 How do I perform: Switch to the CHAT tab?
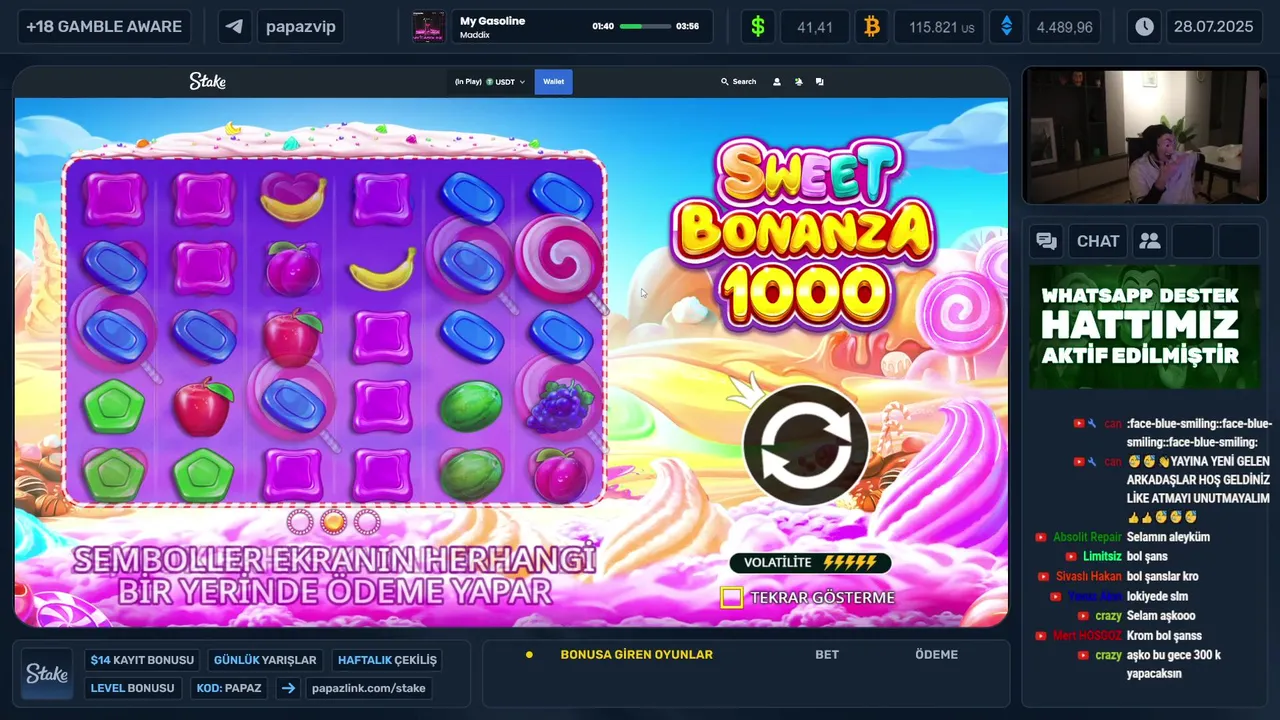tap(1098, 241)
